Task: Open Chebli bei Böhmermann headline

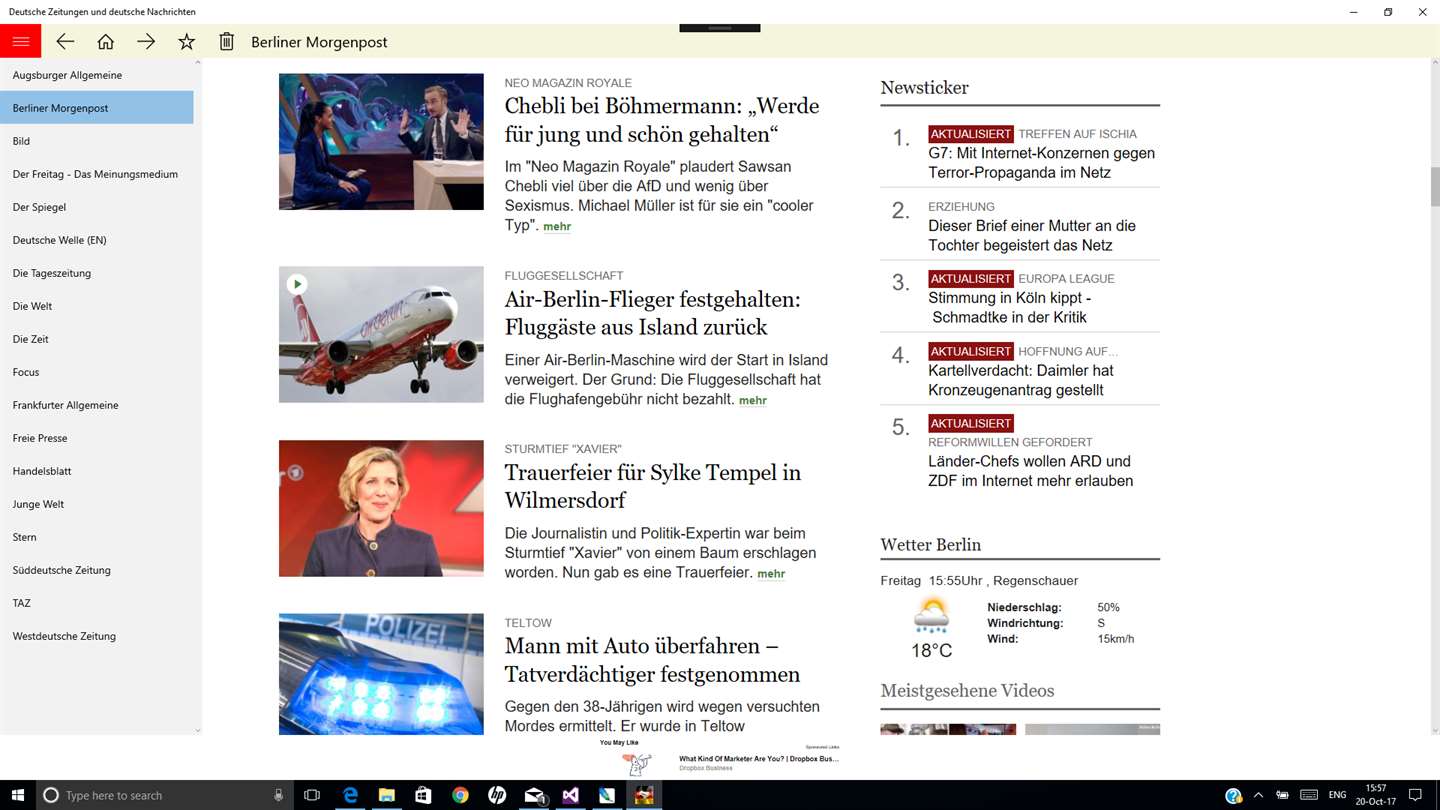Action: coord(662,120)
